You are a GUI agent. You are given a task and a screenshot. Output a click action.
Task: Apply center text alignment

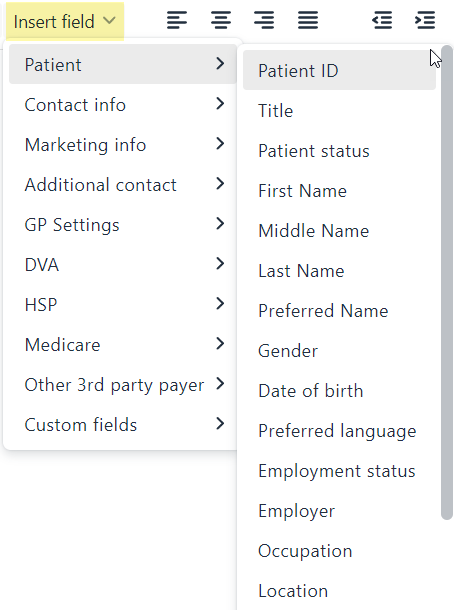pyautogui.click(x=221, y=21)
